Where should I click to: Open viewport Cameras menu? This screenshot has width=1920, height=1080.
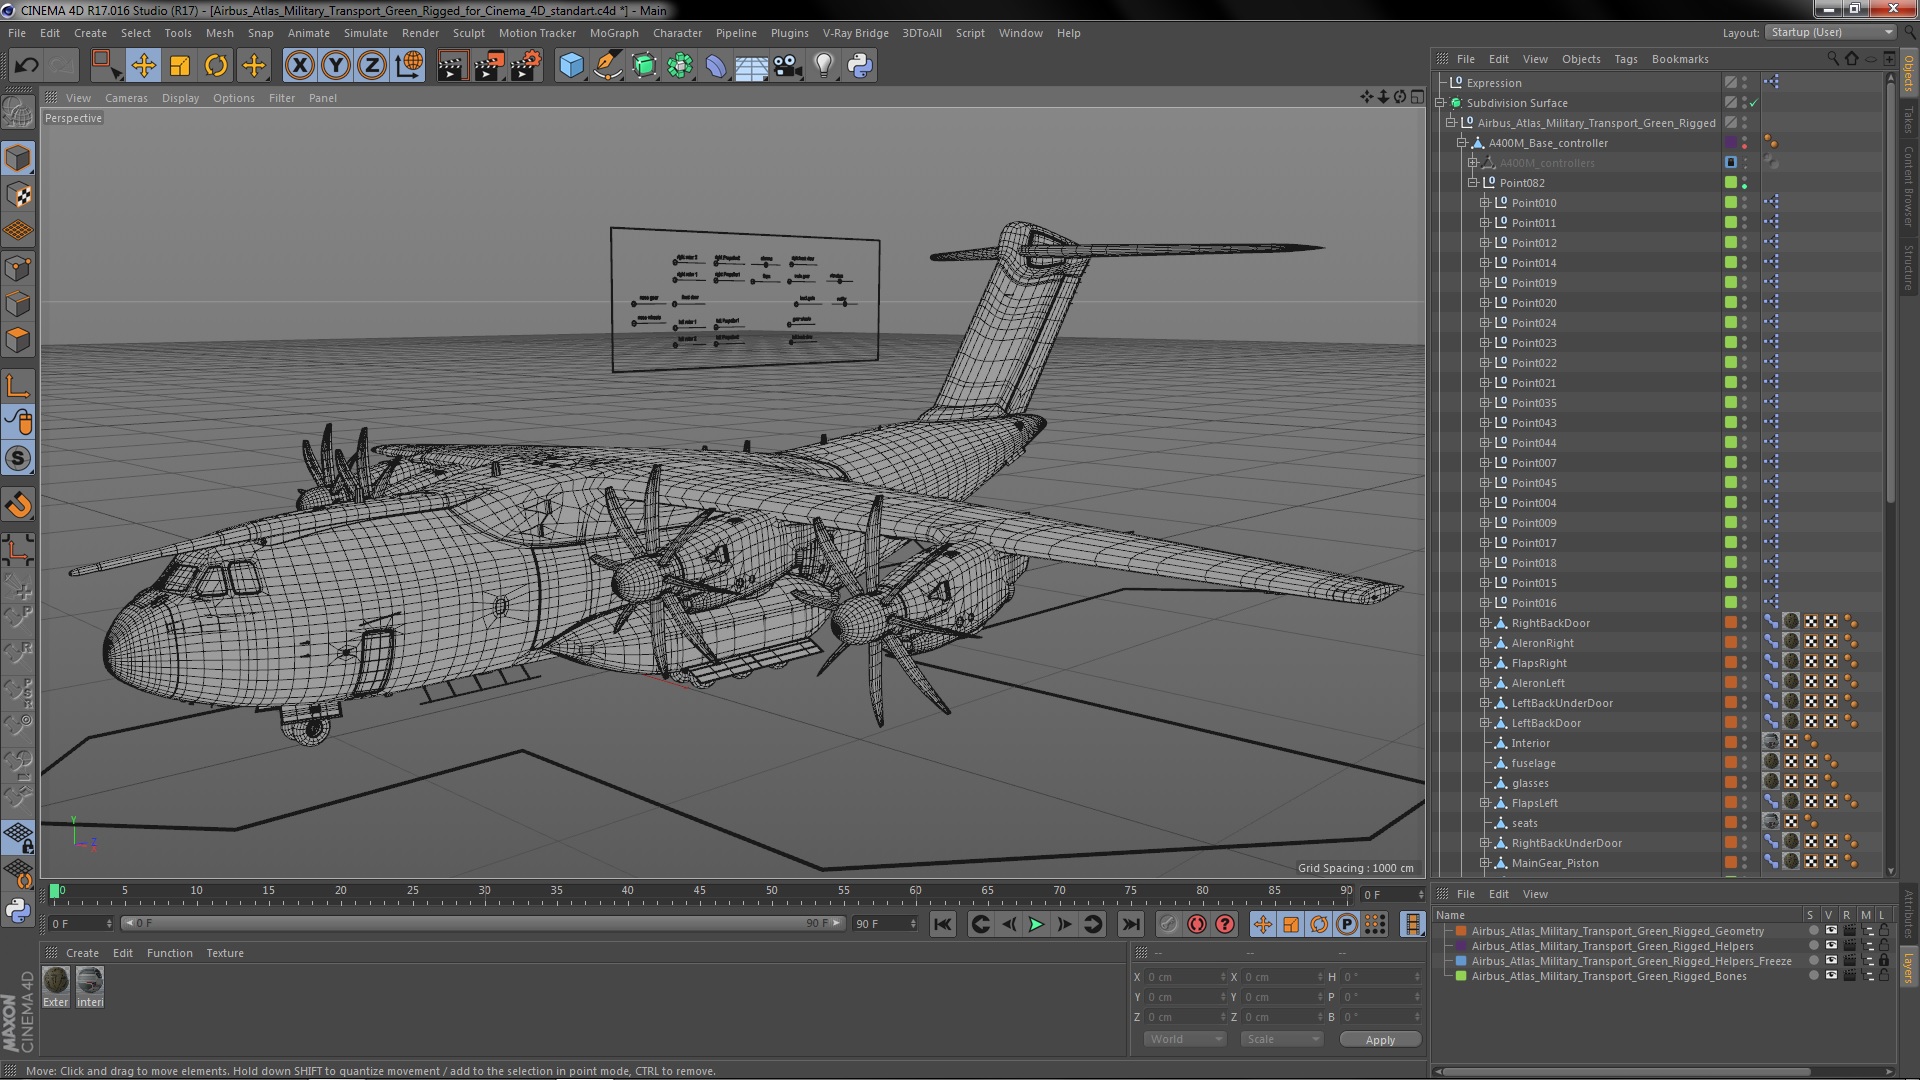pyautogui.click(x=126, y=98)
